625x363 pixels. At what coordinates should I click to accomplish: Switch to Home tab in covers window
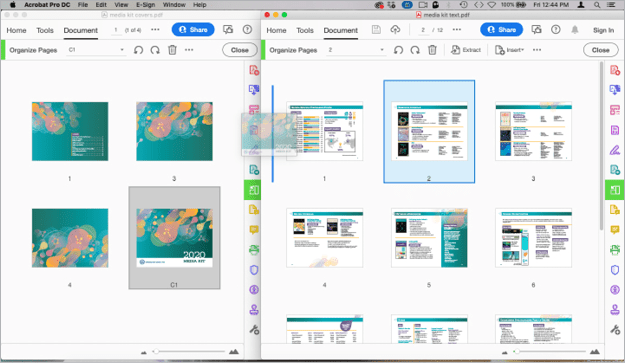point(16,30)
